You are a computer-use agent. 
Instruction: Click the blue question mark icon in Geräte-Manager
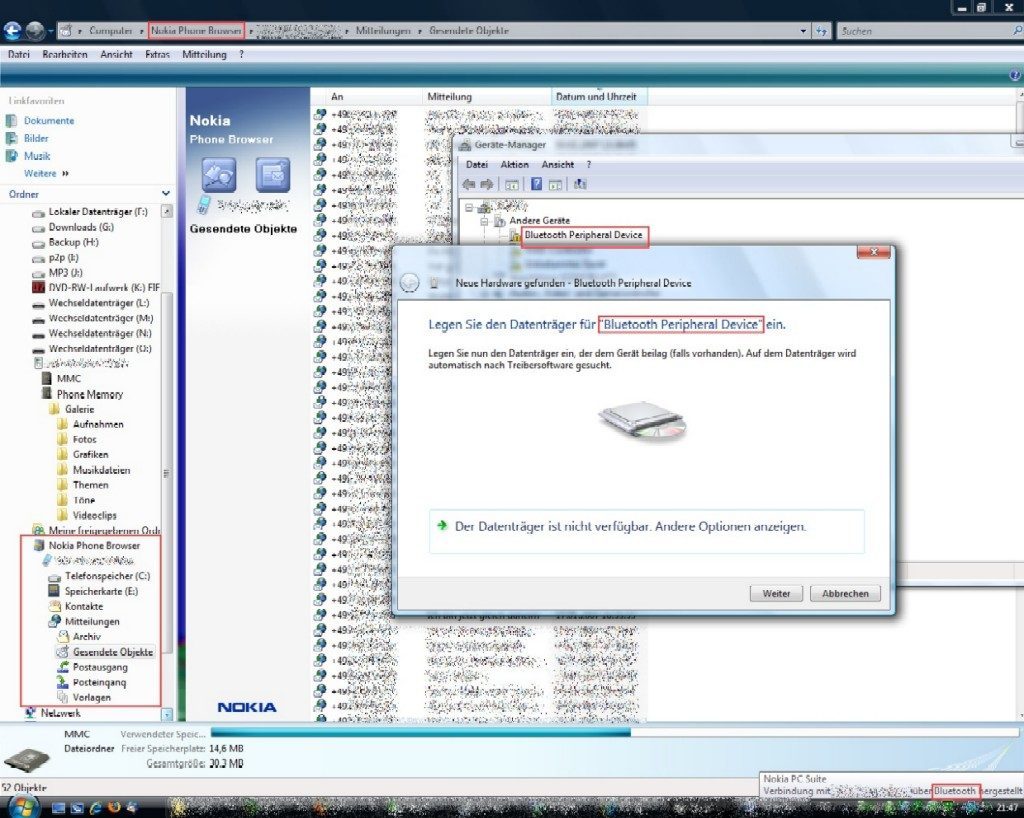pyautogui.click(x=536, y=184)
